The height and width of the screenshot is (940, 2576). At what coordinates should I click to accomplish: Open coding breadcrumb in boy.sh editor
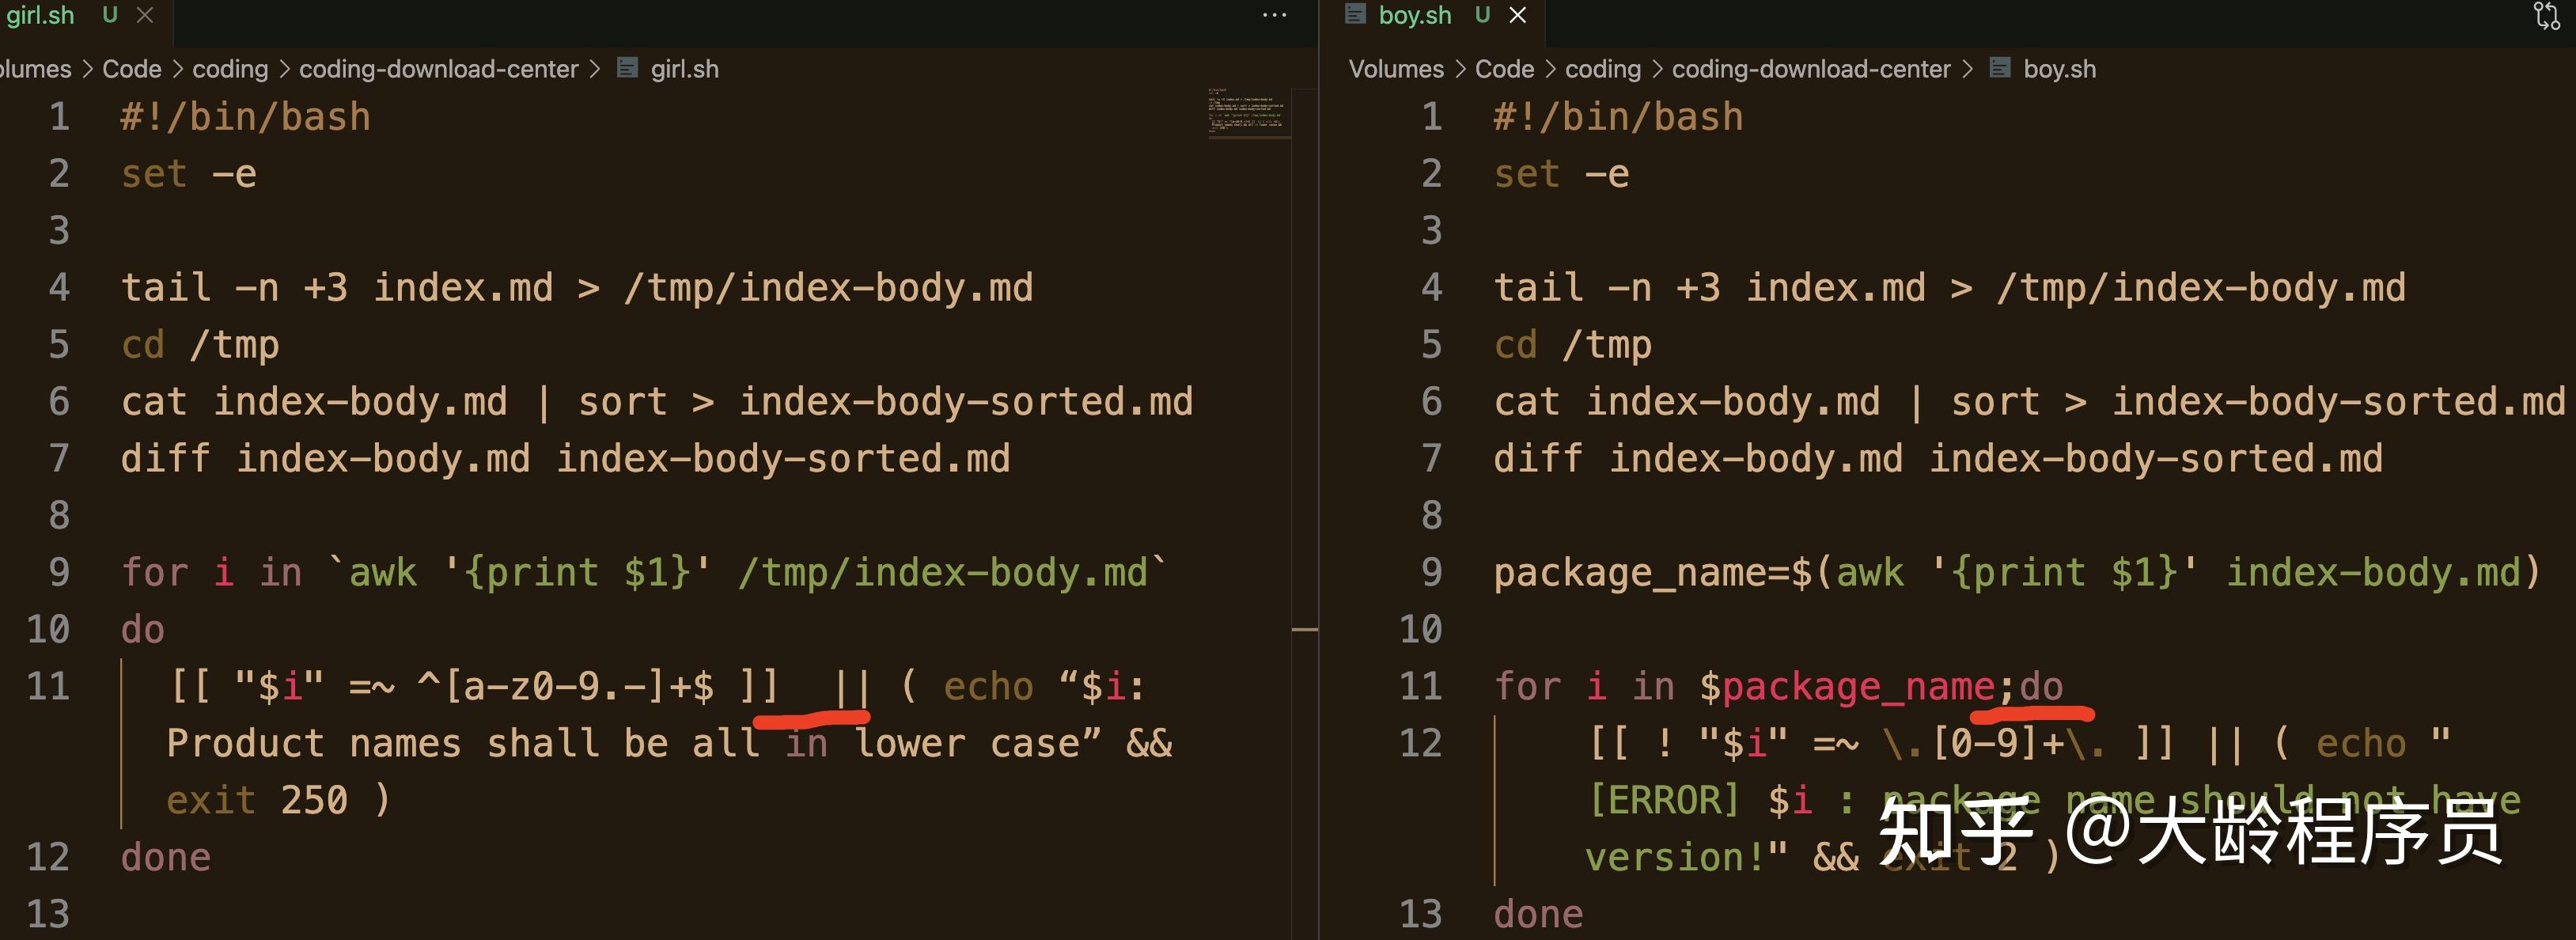point(1602,69)
